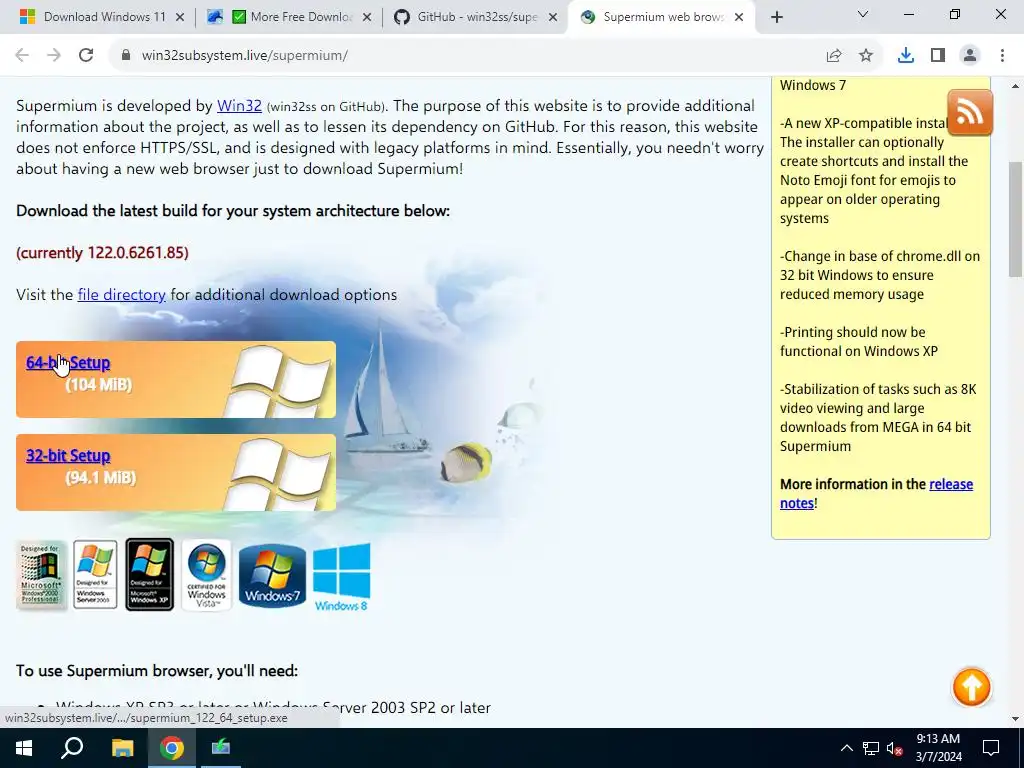The height and width of the screenshot is (768, 1024).
Task: Switch to the GitHub win32ss tab
Action: (x=475, y=17)
